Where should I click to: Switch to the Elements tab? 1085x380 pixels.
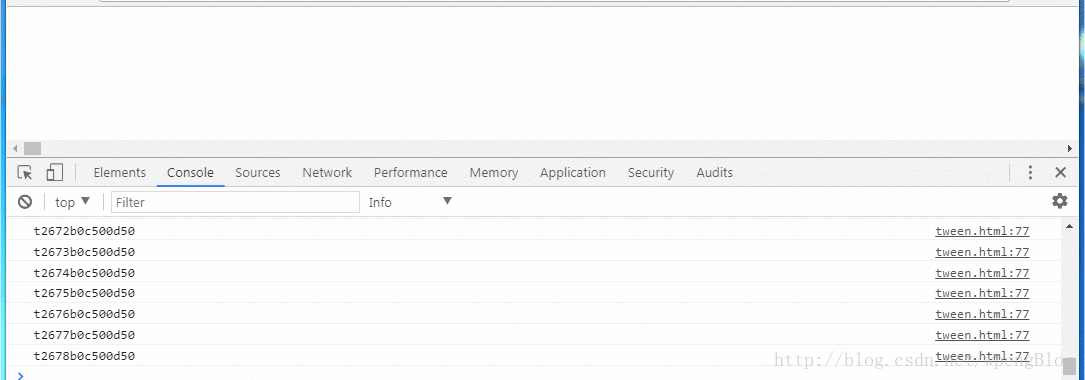120,173
